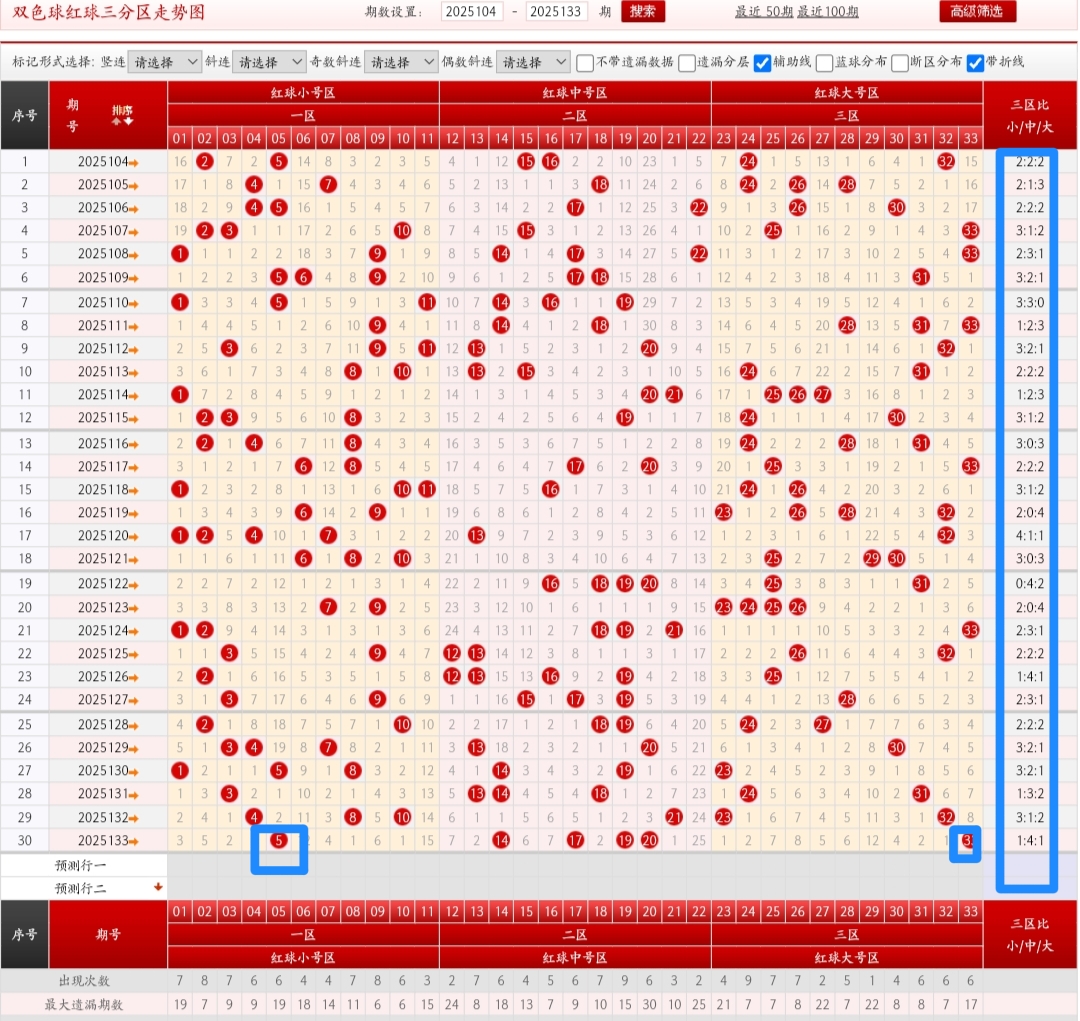Check the 断区分布 checkbox
The width and height of the screenshot is (1080, 1021).
(900, 63)
